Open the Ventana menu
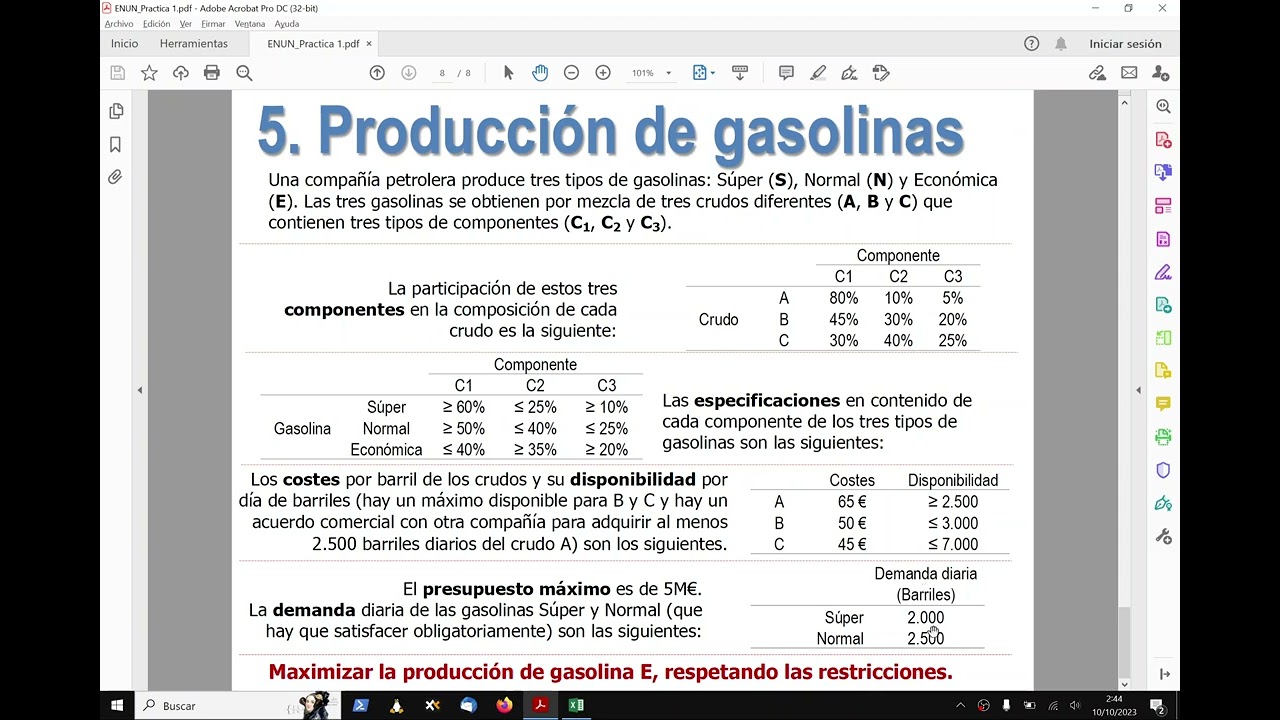 coord(250,24)
